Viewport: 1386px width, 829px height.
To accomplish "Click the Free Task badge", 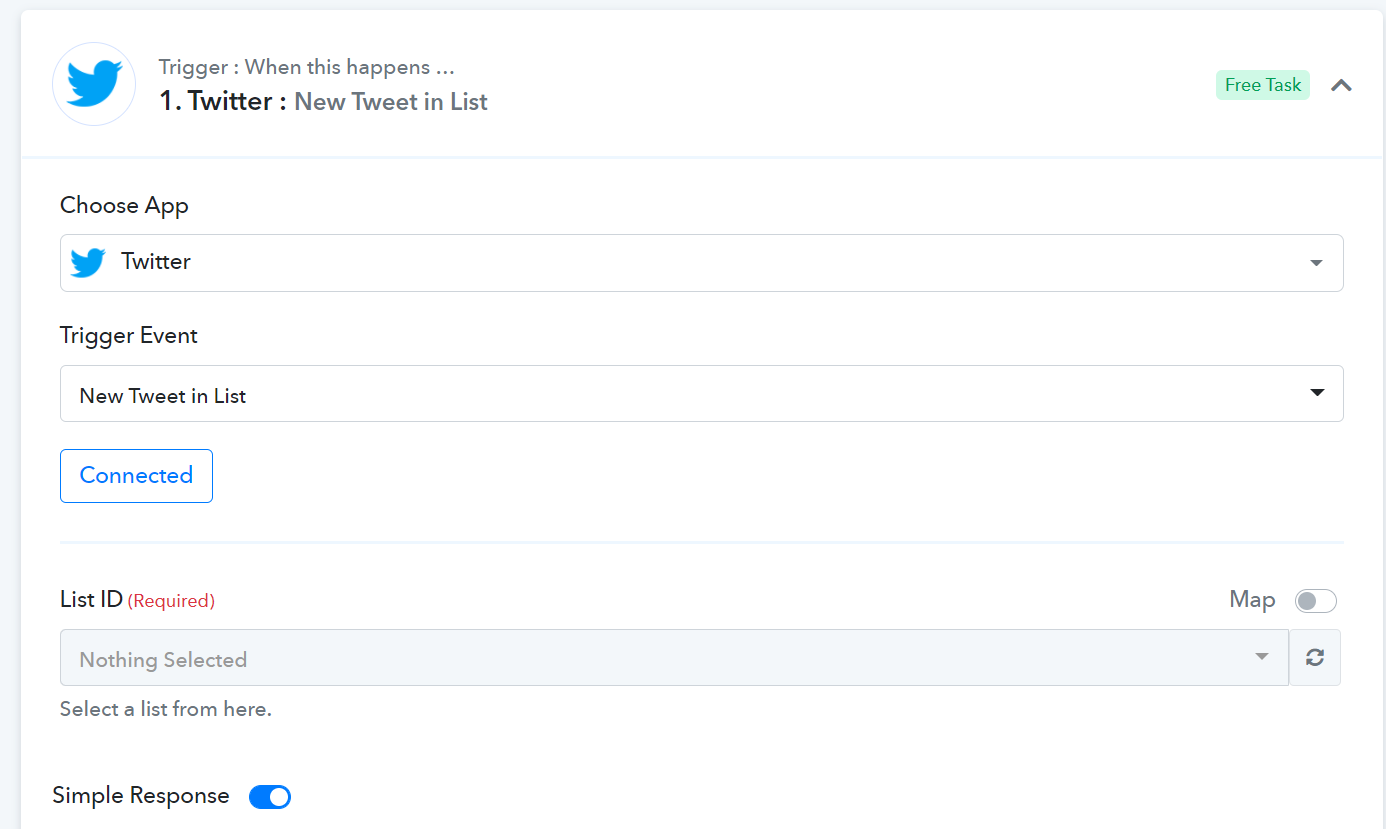I will click(x=1263, y=85).
